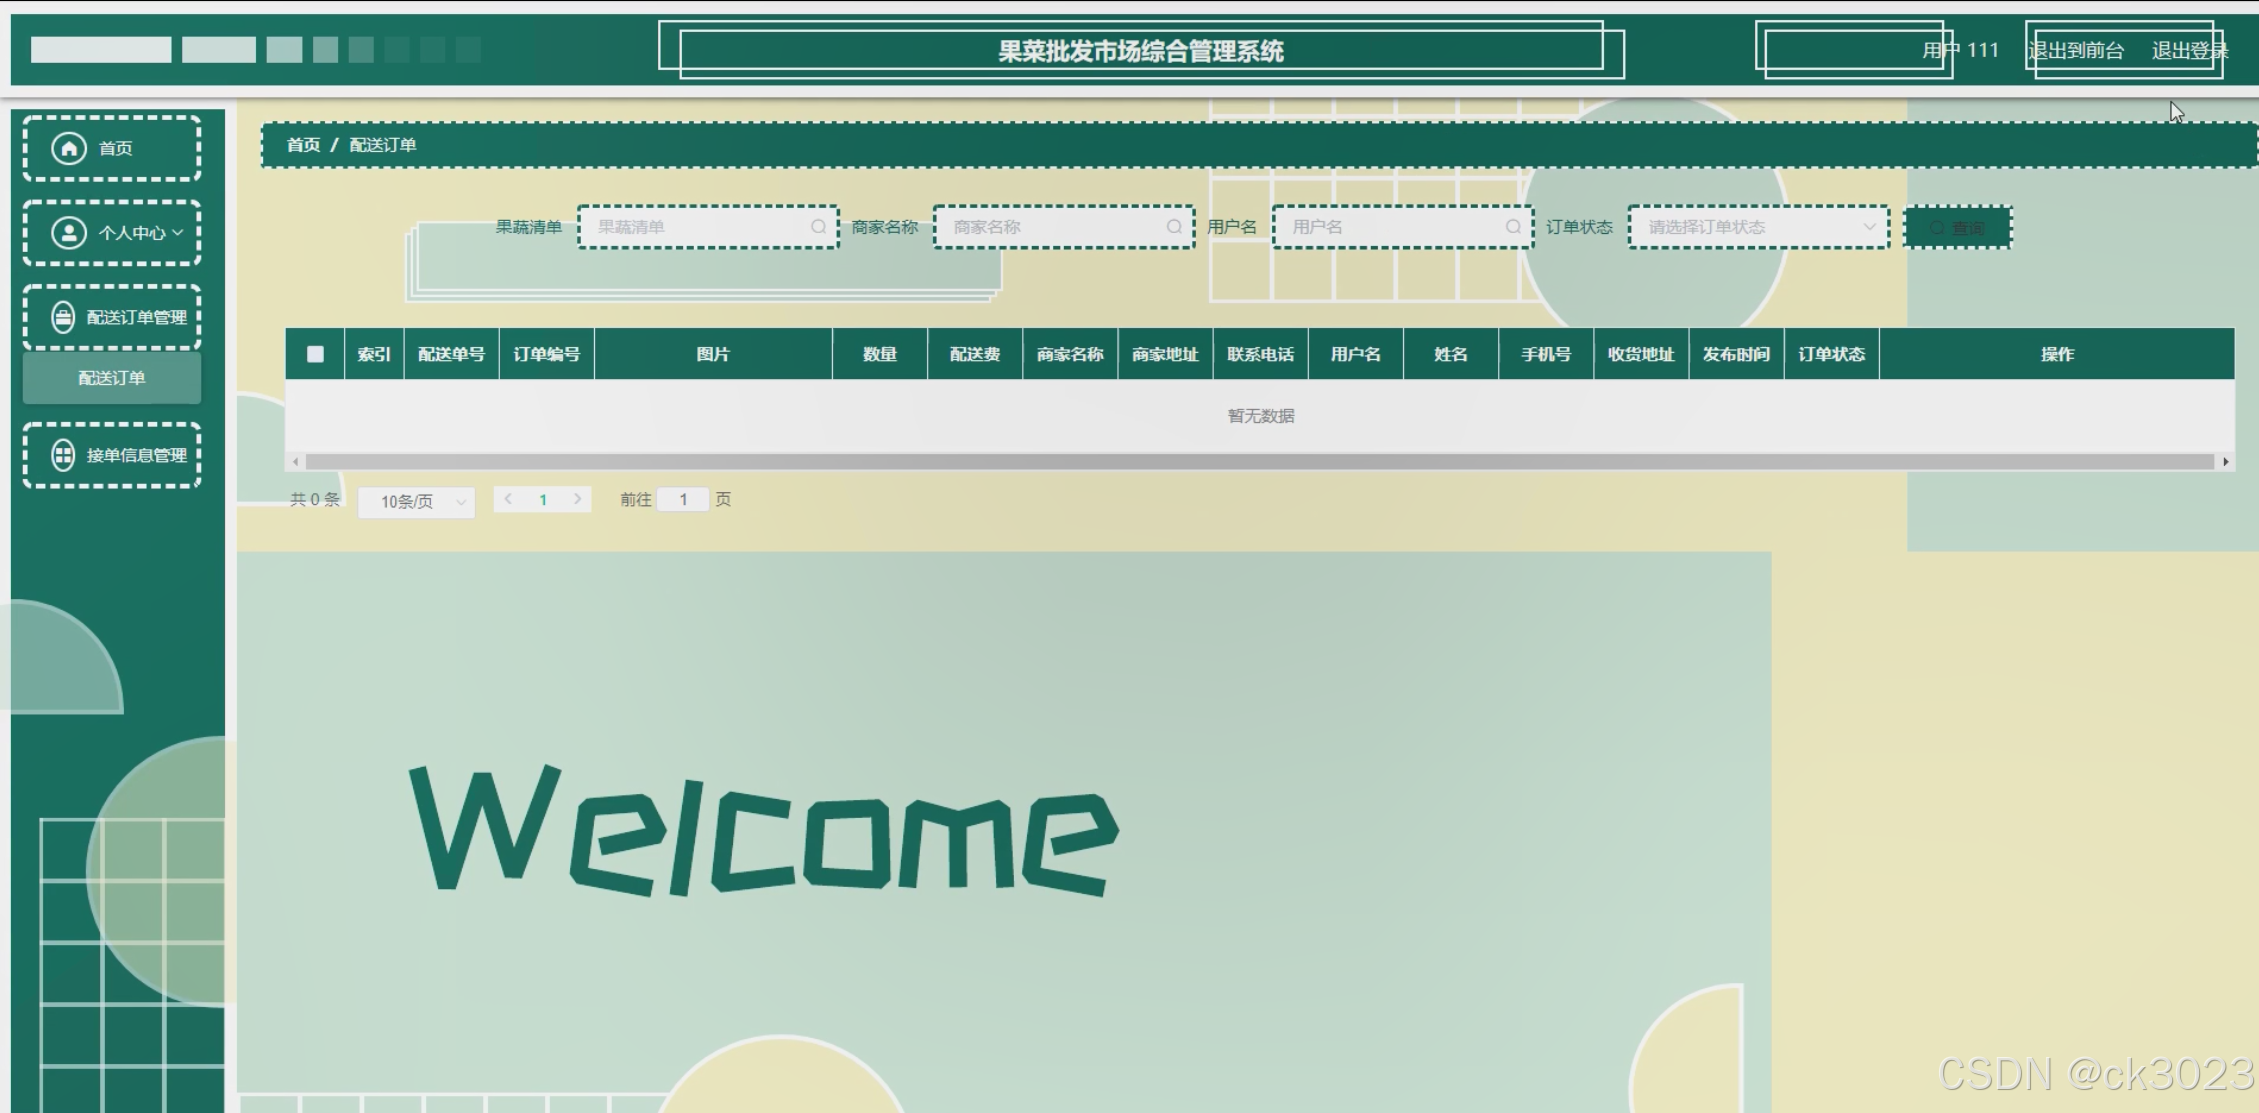Click search icon in 用户名 field
Viewport: 2259px width, 1113px height.
pyautogui.click(x=1513, y=227)
